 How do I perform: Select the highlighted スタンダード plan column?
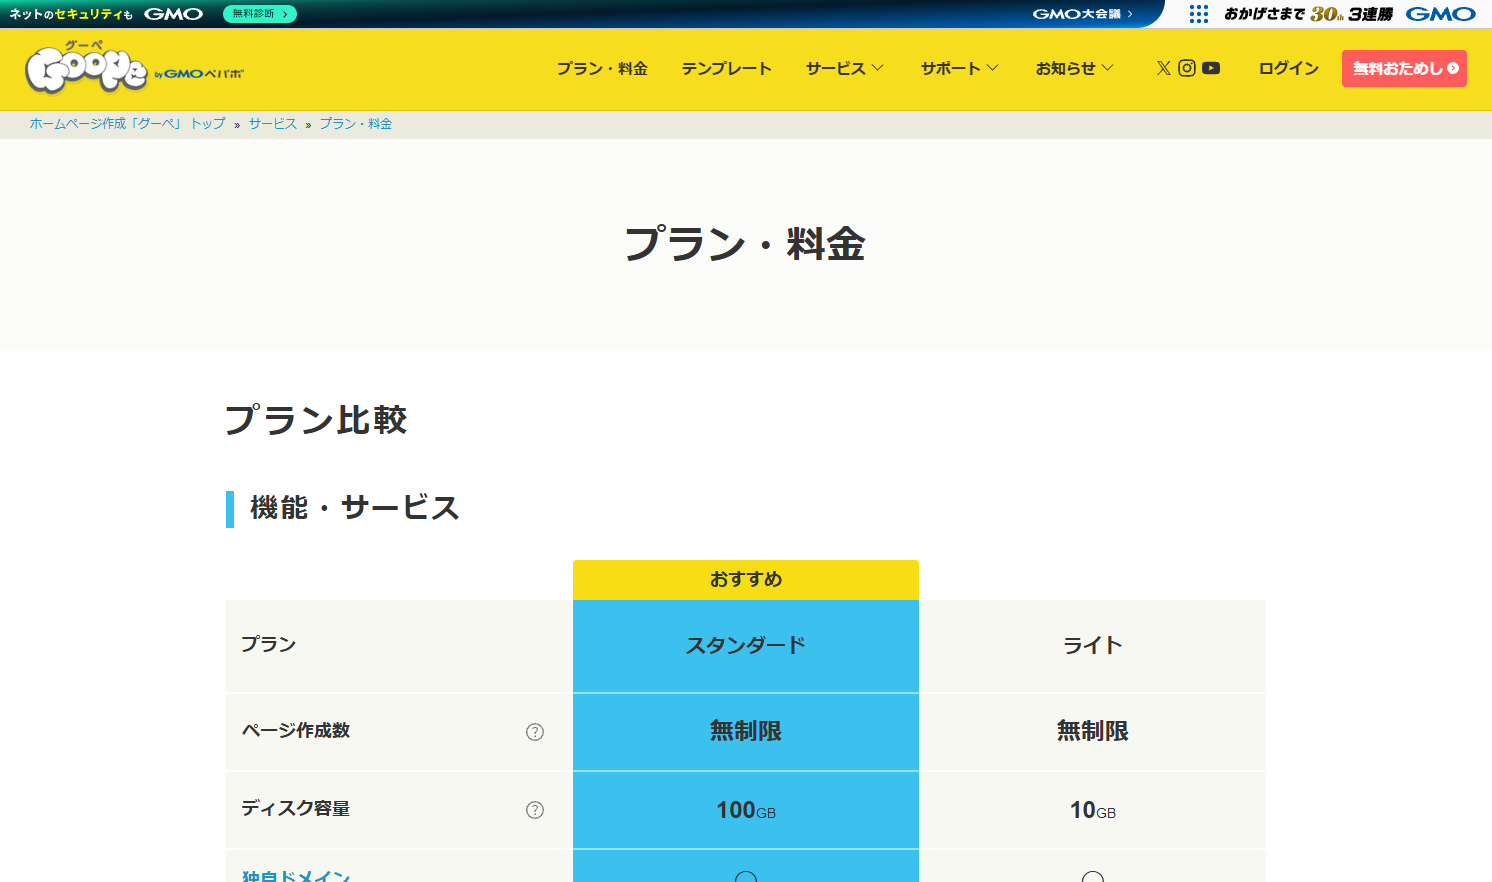click(745, 646)
